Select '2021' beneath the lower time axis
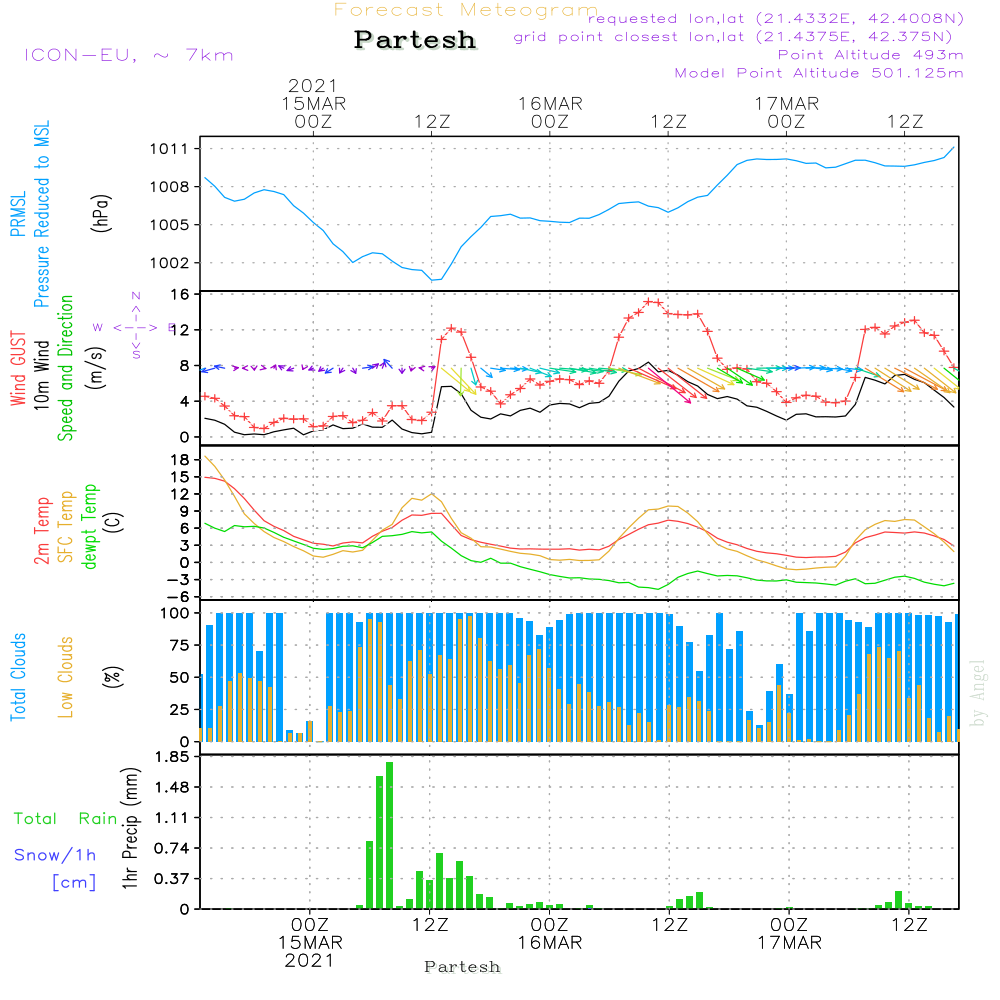1000x1000 pixels. point(309,961)
